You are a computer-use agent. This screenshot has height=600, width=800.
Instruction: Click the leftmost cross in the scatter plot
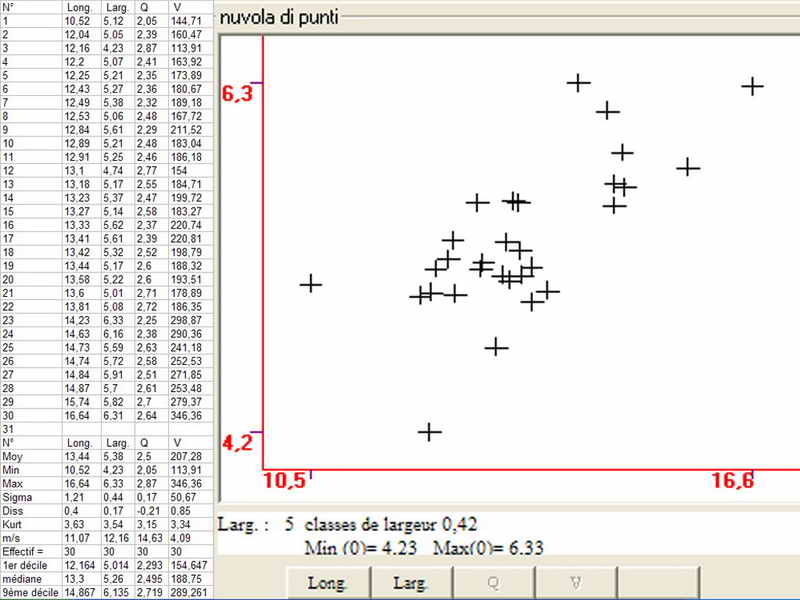(311, 284)
